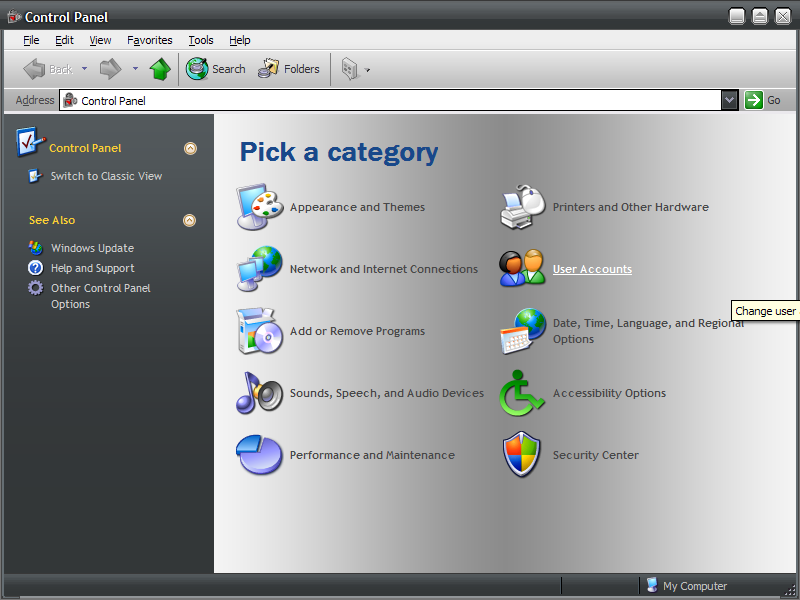The image size is (800, 600).
Task: Open the Accessibility Options wheelchair icon
Action: click(522, 393)
